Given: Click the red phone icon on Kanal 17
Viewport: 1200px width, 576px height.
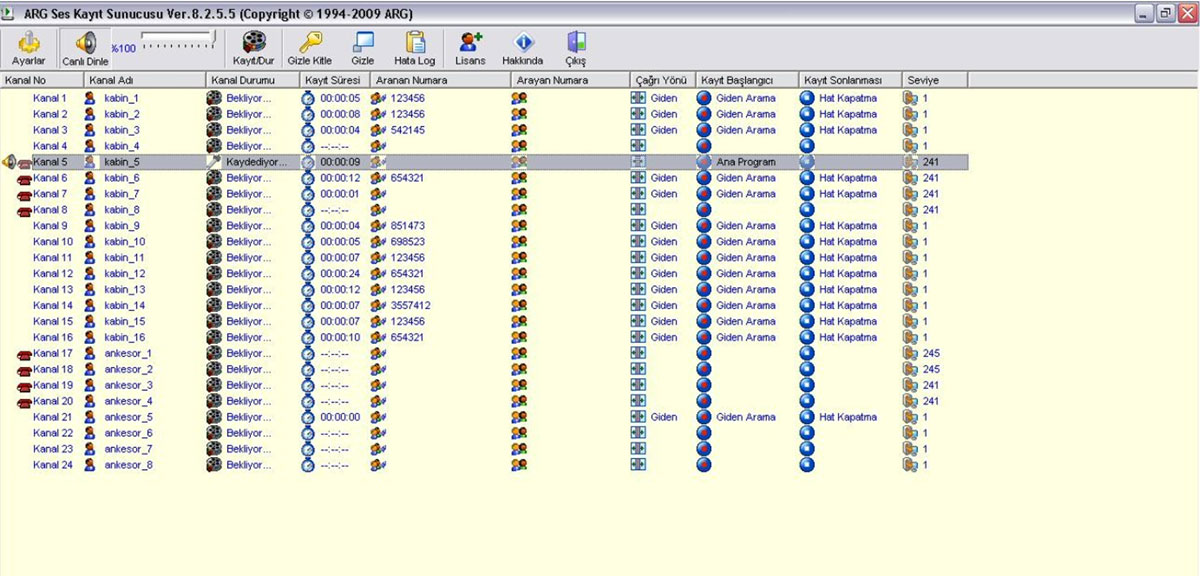Looking at the screenshot, I should tap(24, 354).
